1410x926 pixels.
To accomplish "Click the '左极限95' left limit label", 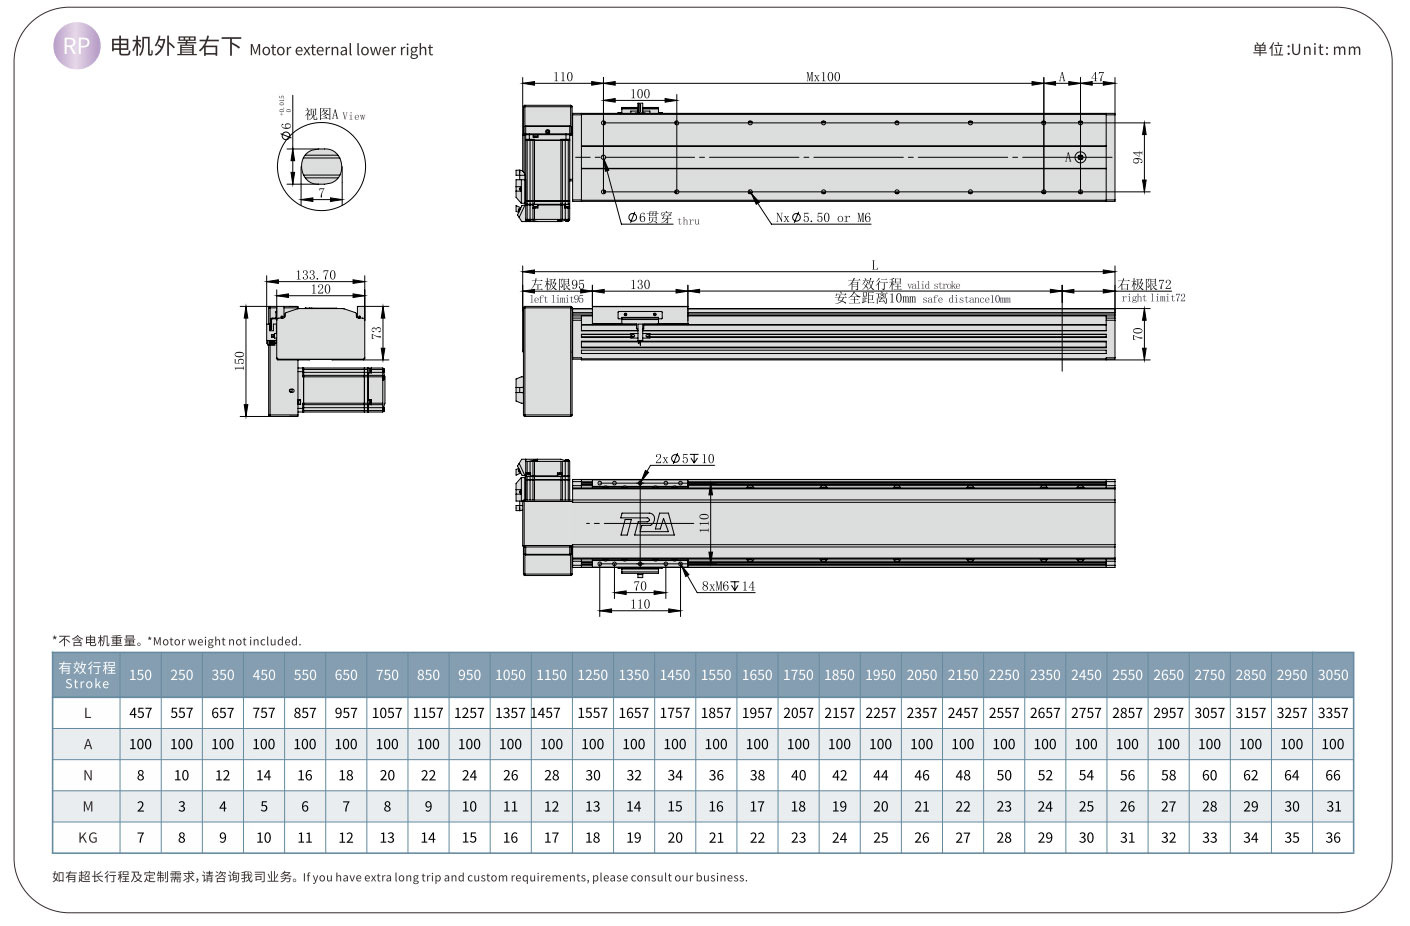I will click(558, 286).
